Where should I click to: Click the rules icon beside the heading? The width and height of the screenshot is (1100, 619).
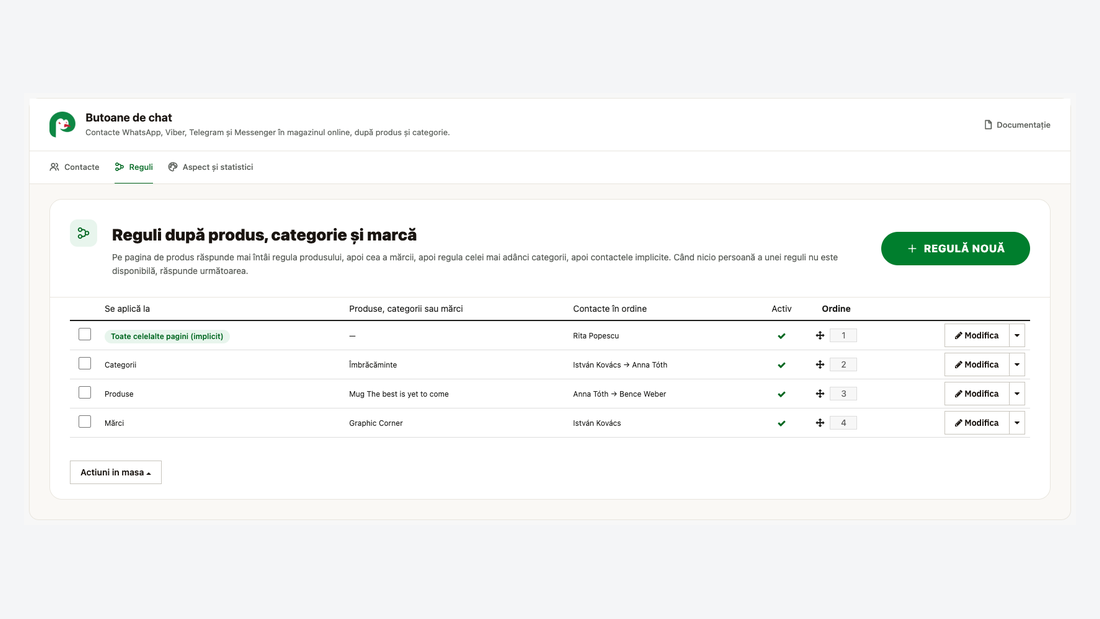(83, 234)
